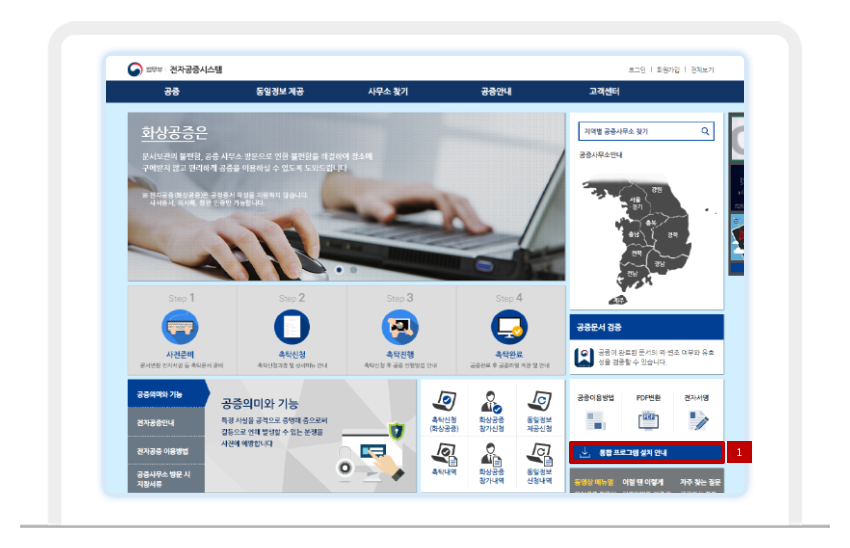Viewport: 850px width, 548px height.
Task: Click the 지역별 공증사무소 찾기 search field
Action: coord(636,131)
